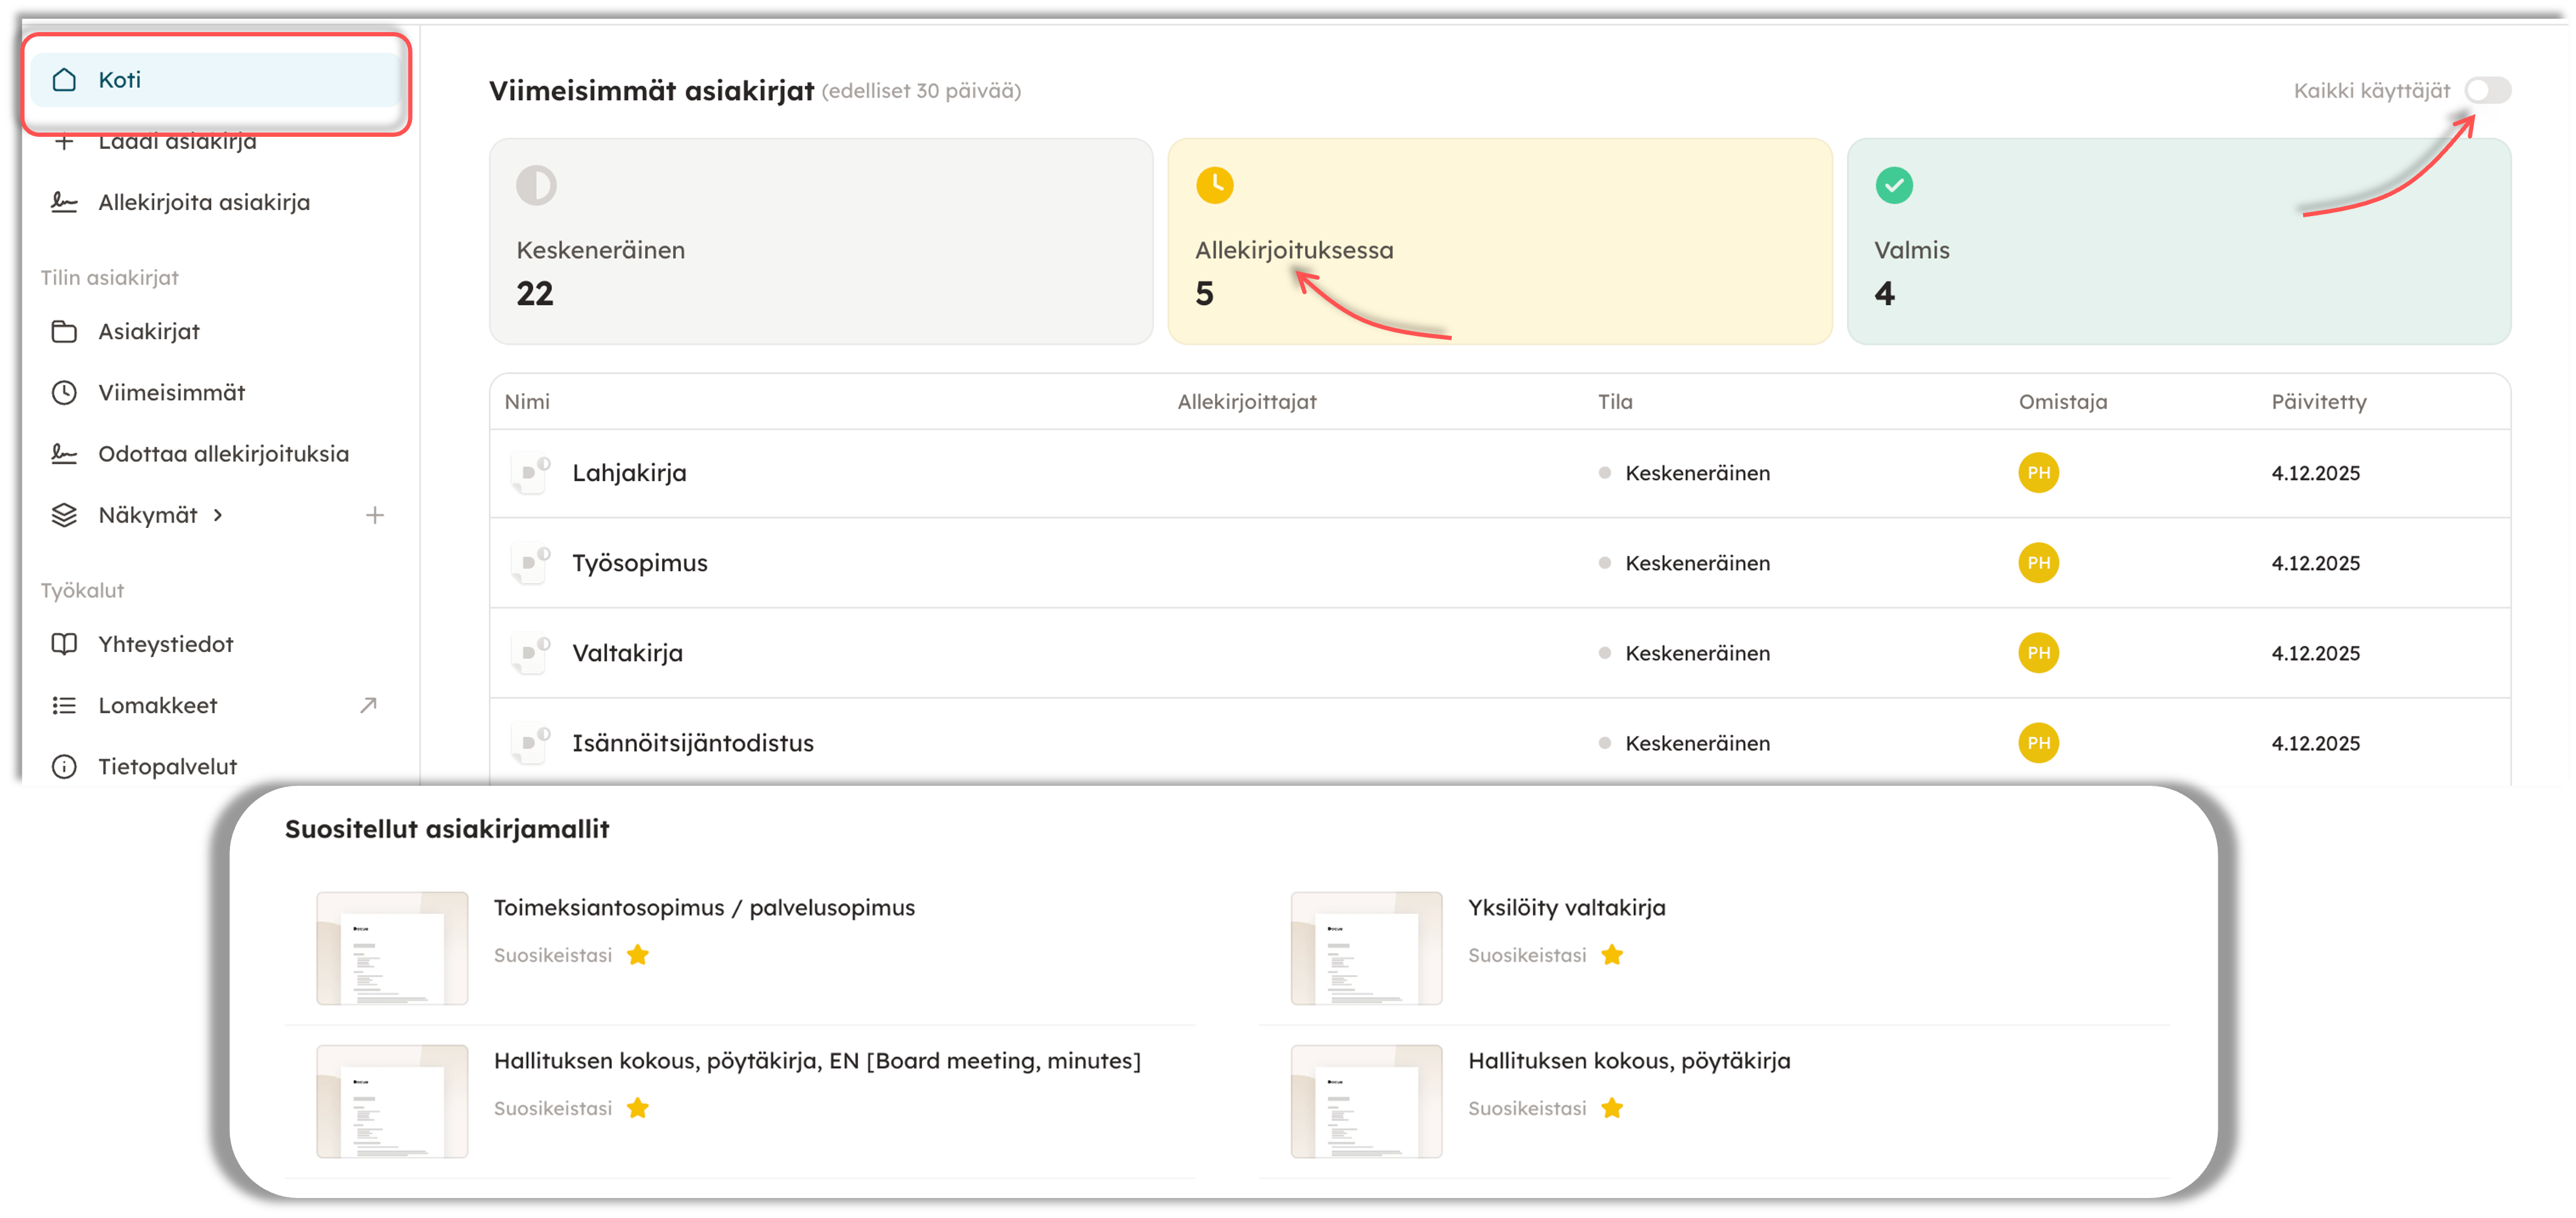The image size is (2576, 1218).
Task: Expand the Näkymät chevron
Action: tap(218, 516)
